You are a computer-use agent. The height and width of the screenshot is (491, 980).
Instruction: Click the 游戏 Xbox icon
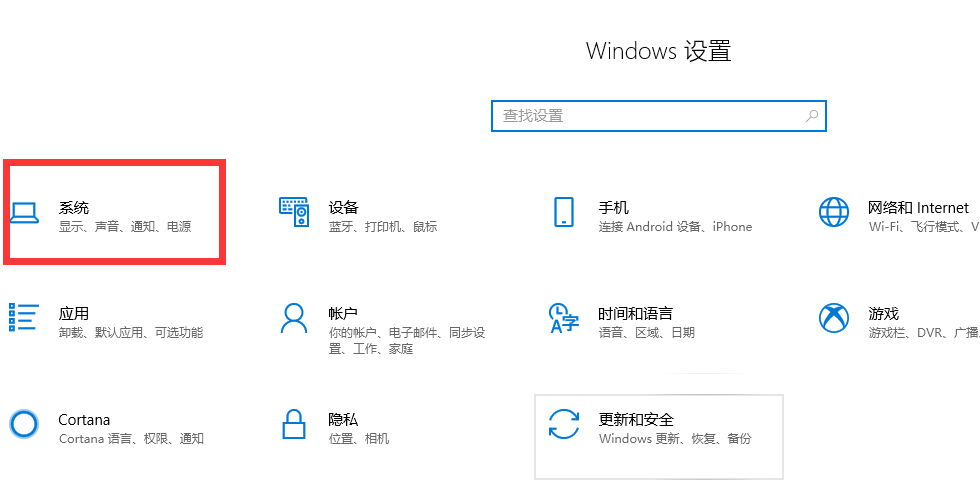[x=834, y=318]
